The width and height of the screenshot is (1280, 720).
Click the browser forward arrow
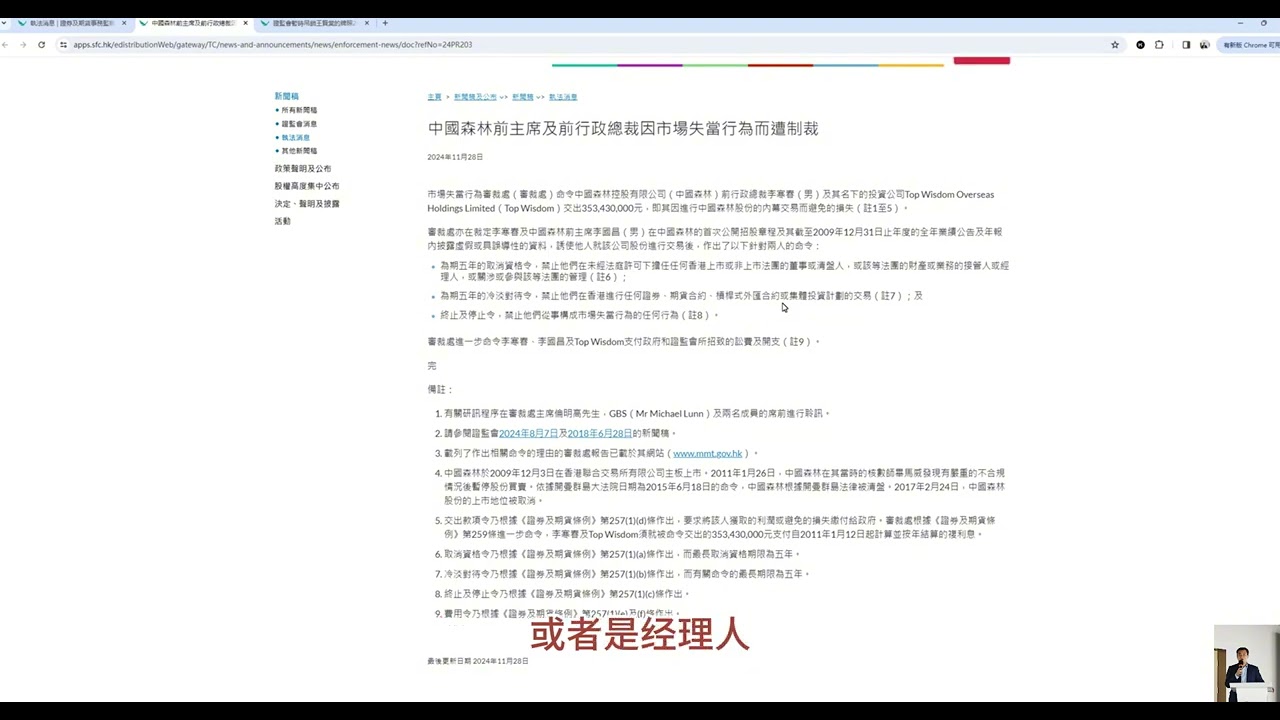23,45
